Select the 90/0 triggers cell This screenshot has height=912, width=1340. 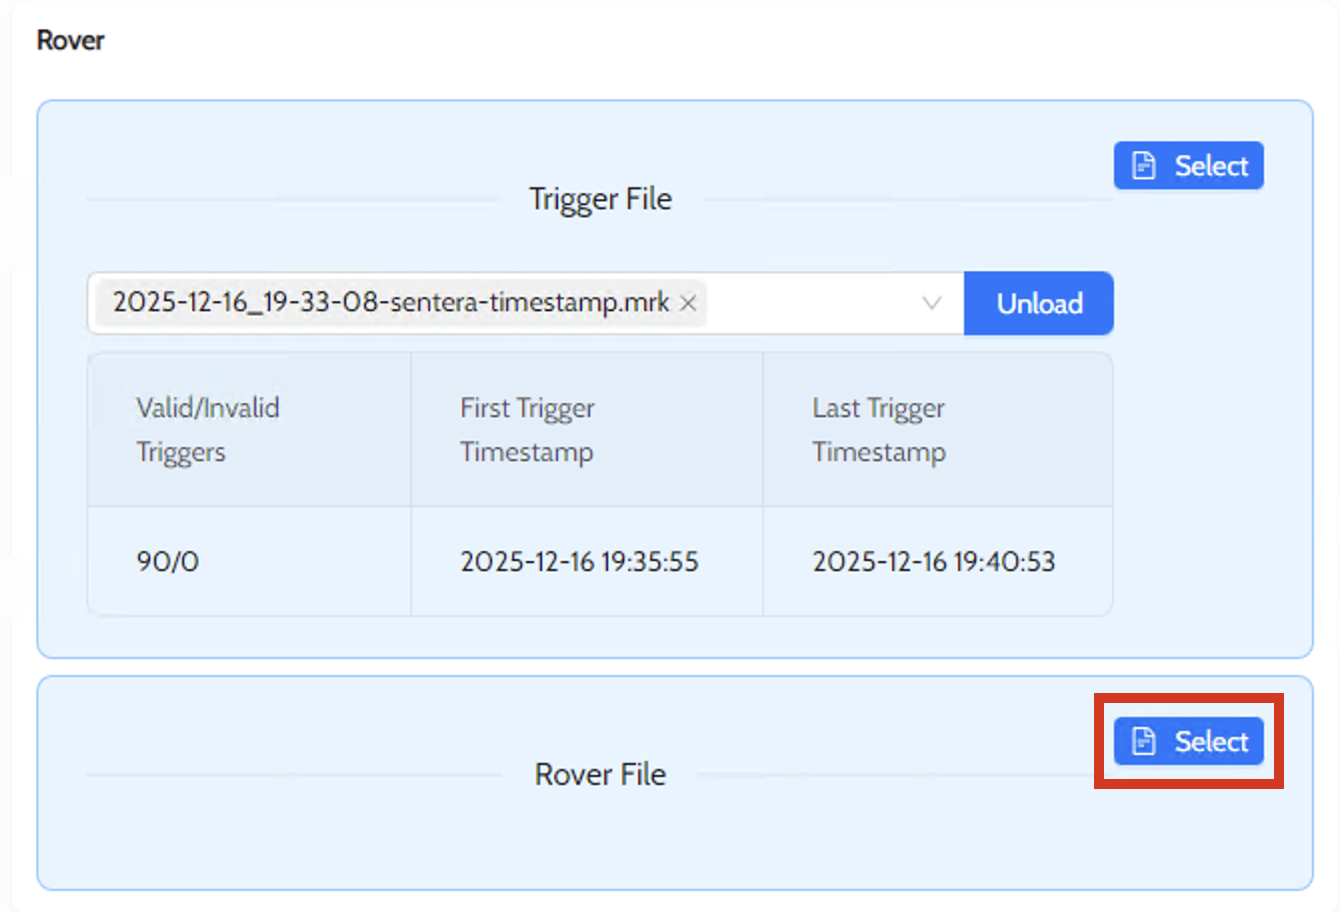168,561
